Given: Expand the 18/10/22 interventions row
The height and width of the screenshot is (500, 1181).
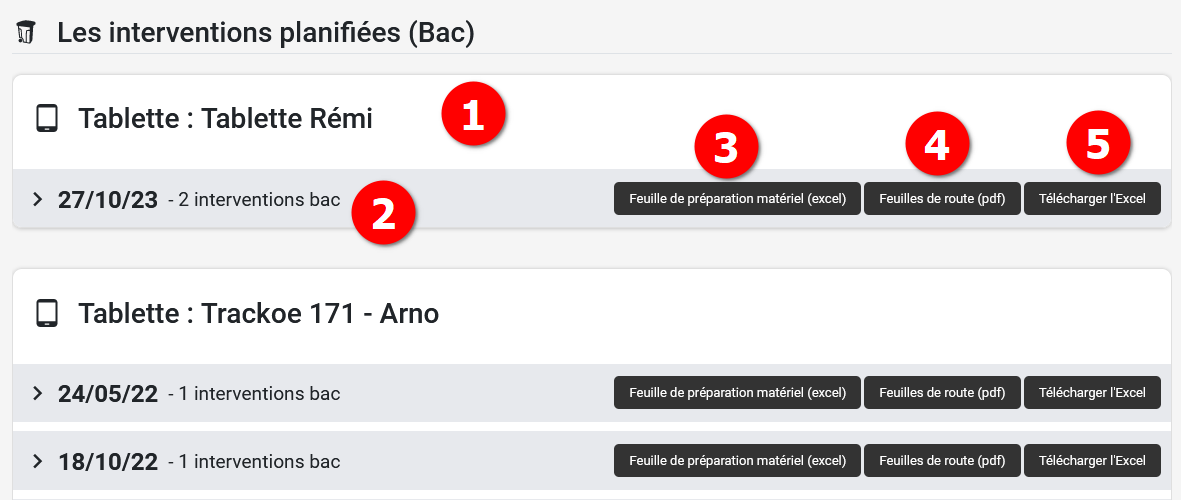Looking at the screenshot, I should point(38,461).
